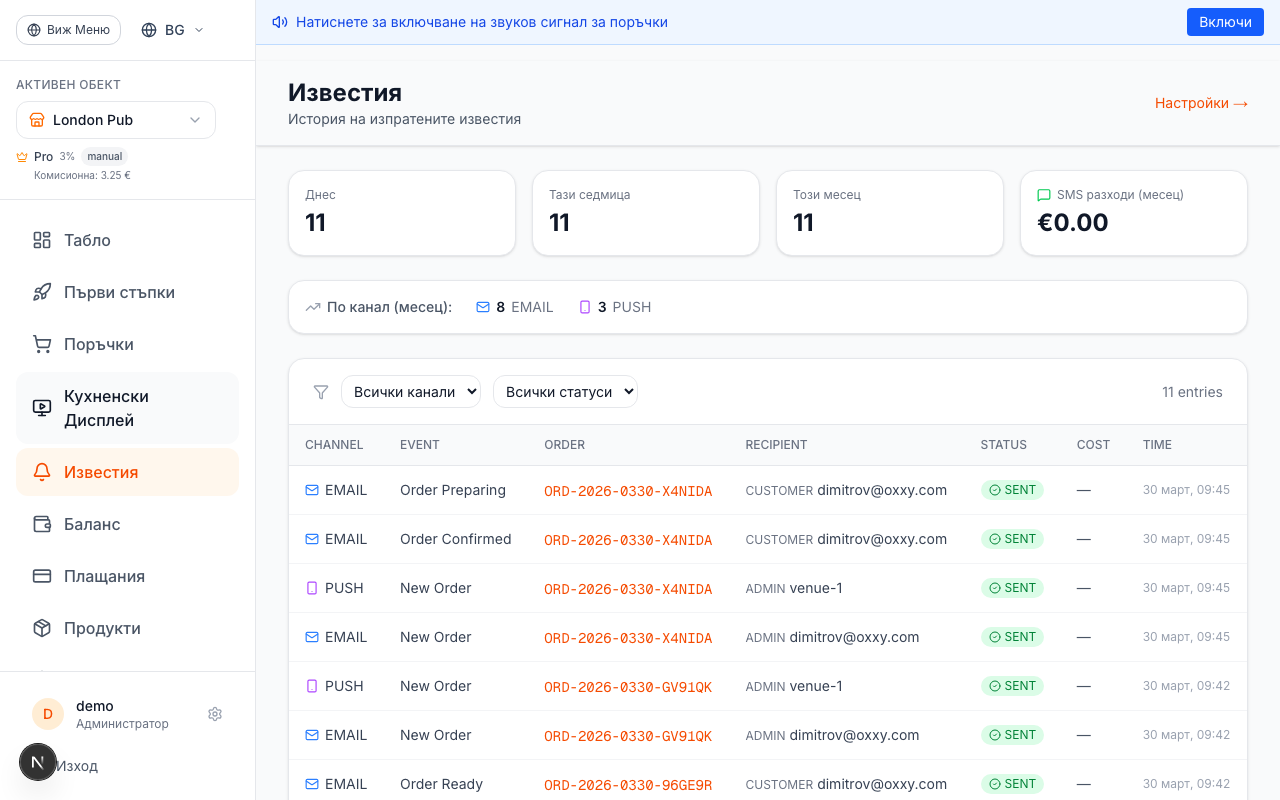Click the filter funnel icon
Viewport: 1280px width, 800px height.
321,392
